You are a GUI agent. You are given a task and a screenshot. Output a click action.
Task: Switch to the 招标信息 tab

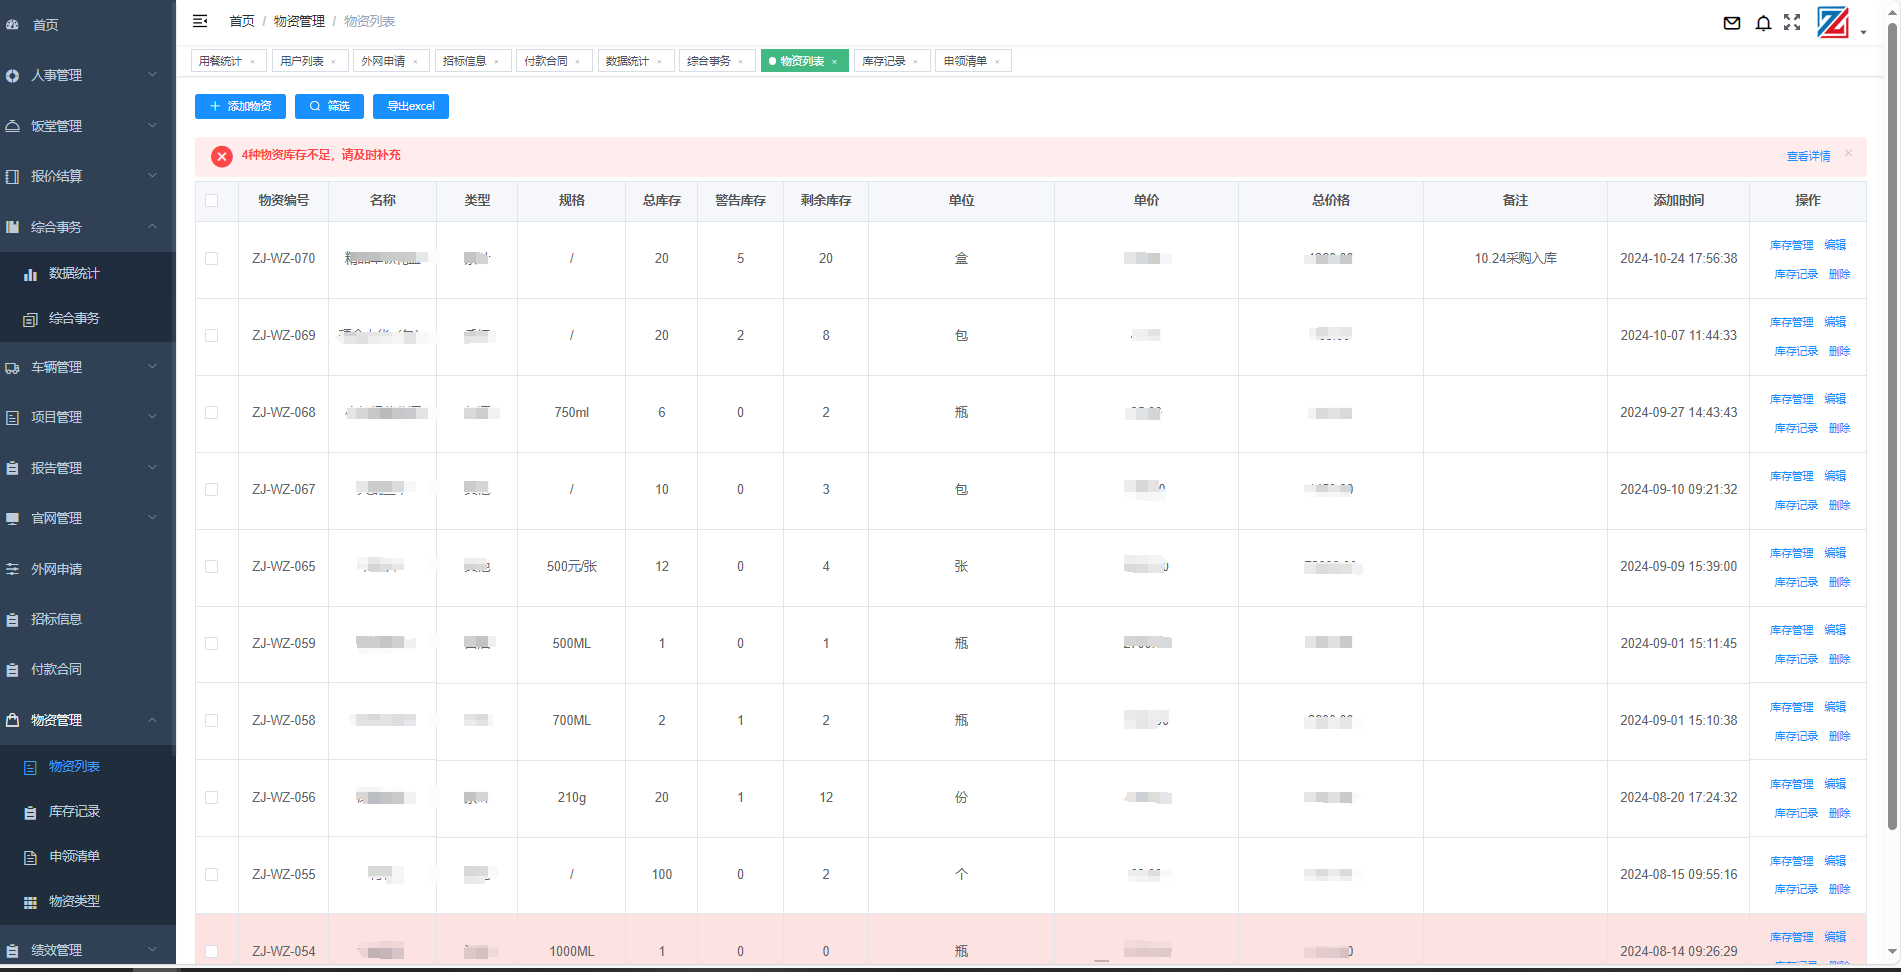[465, 61]
